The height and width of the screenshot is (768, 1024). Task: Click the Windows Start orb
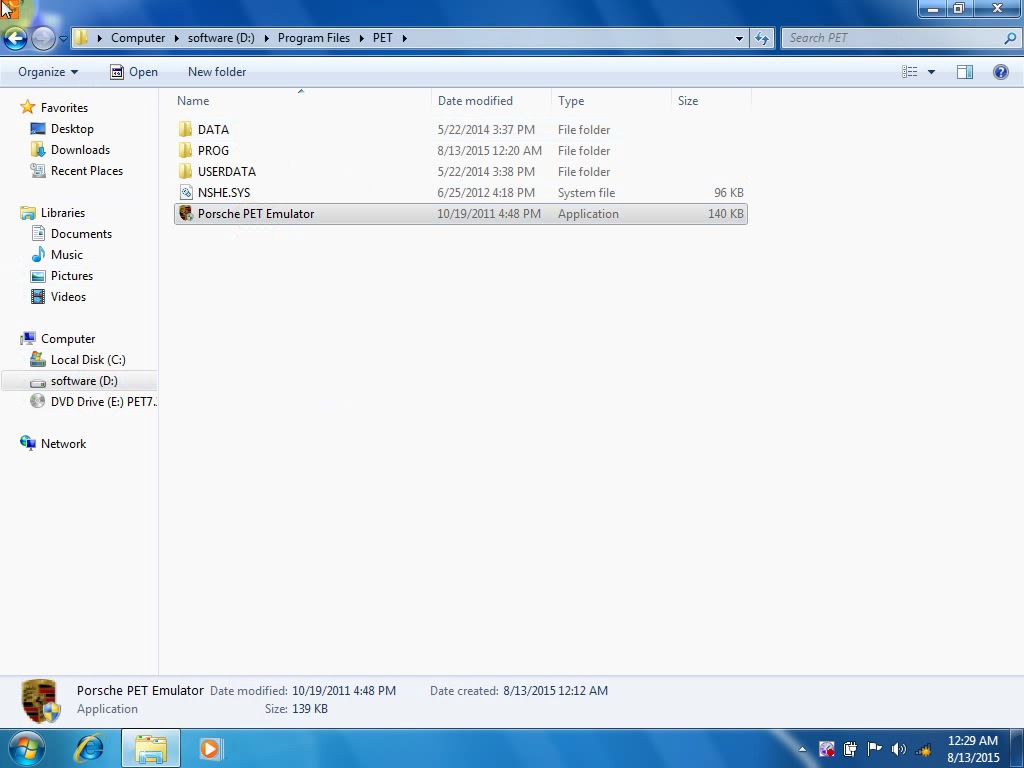pos(26,748)
